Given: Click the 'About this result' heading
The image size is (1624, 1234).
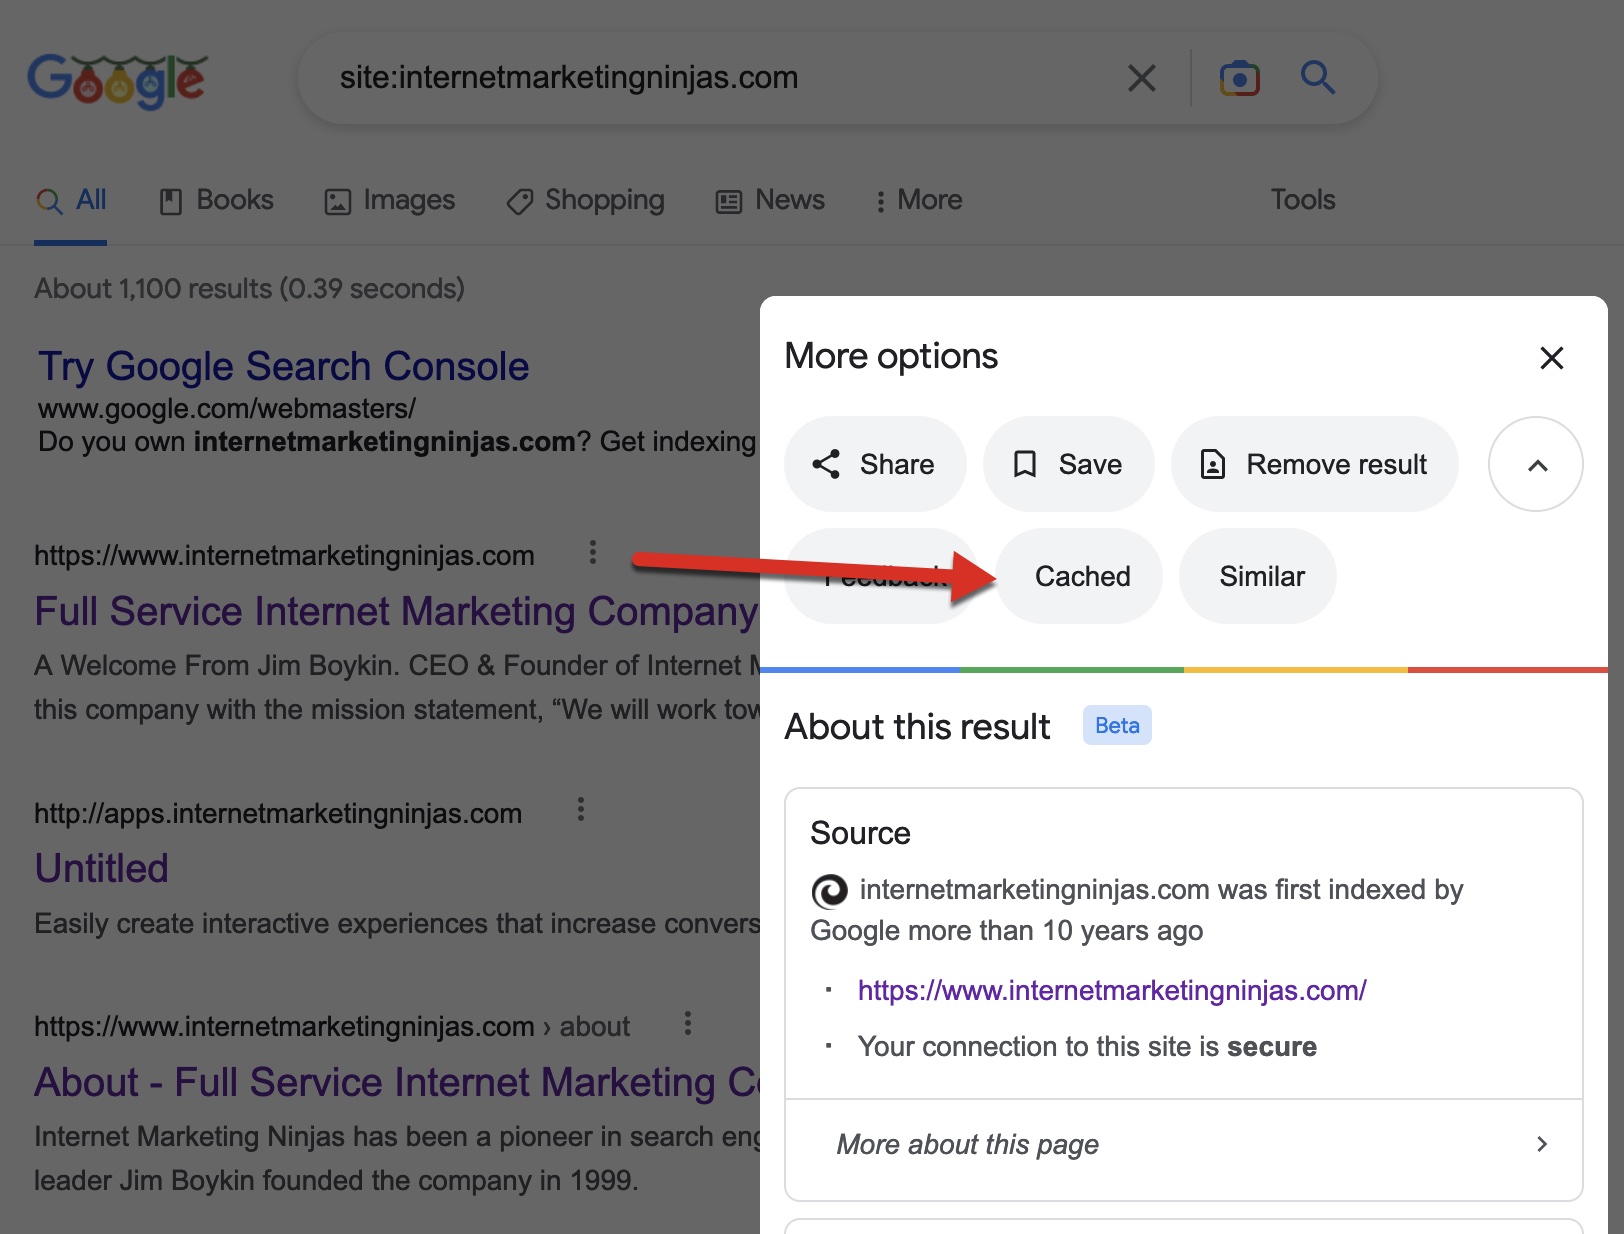Looking at the screenshot, I should 917,727.
